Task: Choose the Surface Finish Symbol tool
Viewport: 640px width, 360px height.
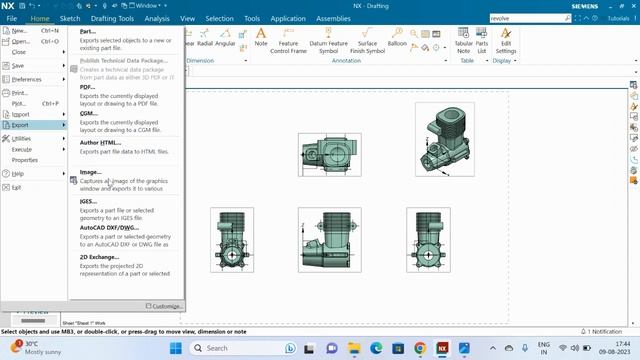Action: (367, 41)
